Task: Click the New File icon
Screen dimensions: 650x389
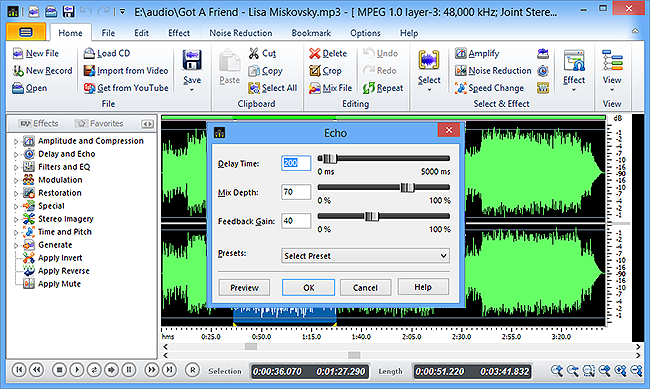Action: 18,53
